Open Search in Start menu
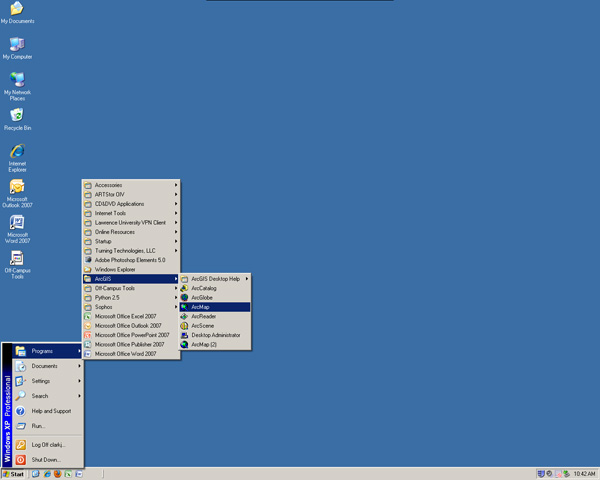 click(x=48, y=396)
